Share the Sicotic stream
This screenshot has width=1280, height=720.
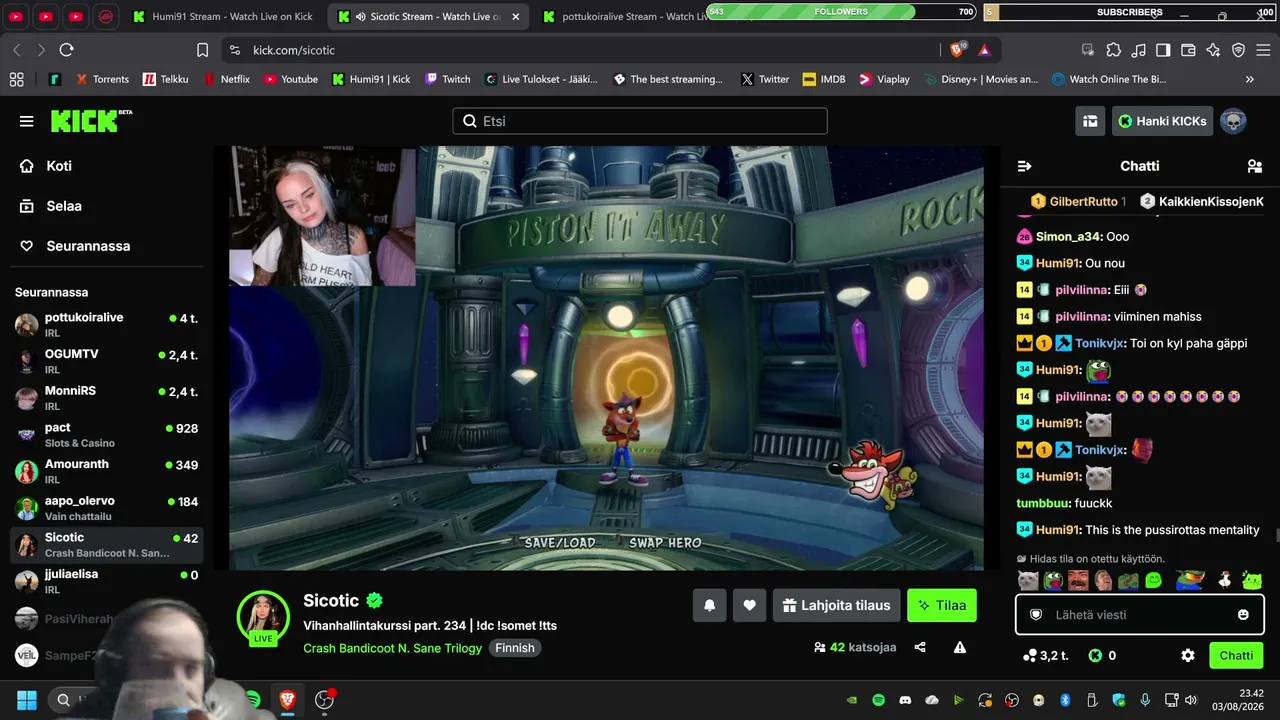pyautogui.click(x=920, y=647)
